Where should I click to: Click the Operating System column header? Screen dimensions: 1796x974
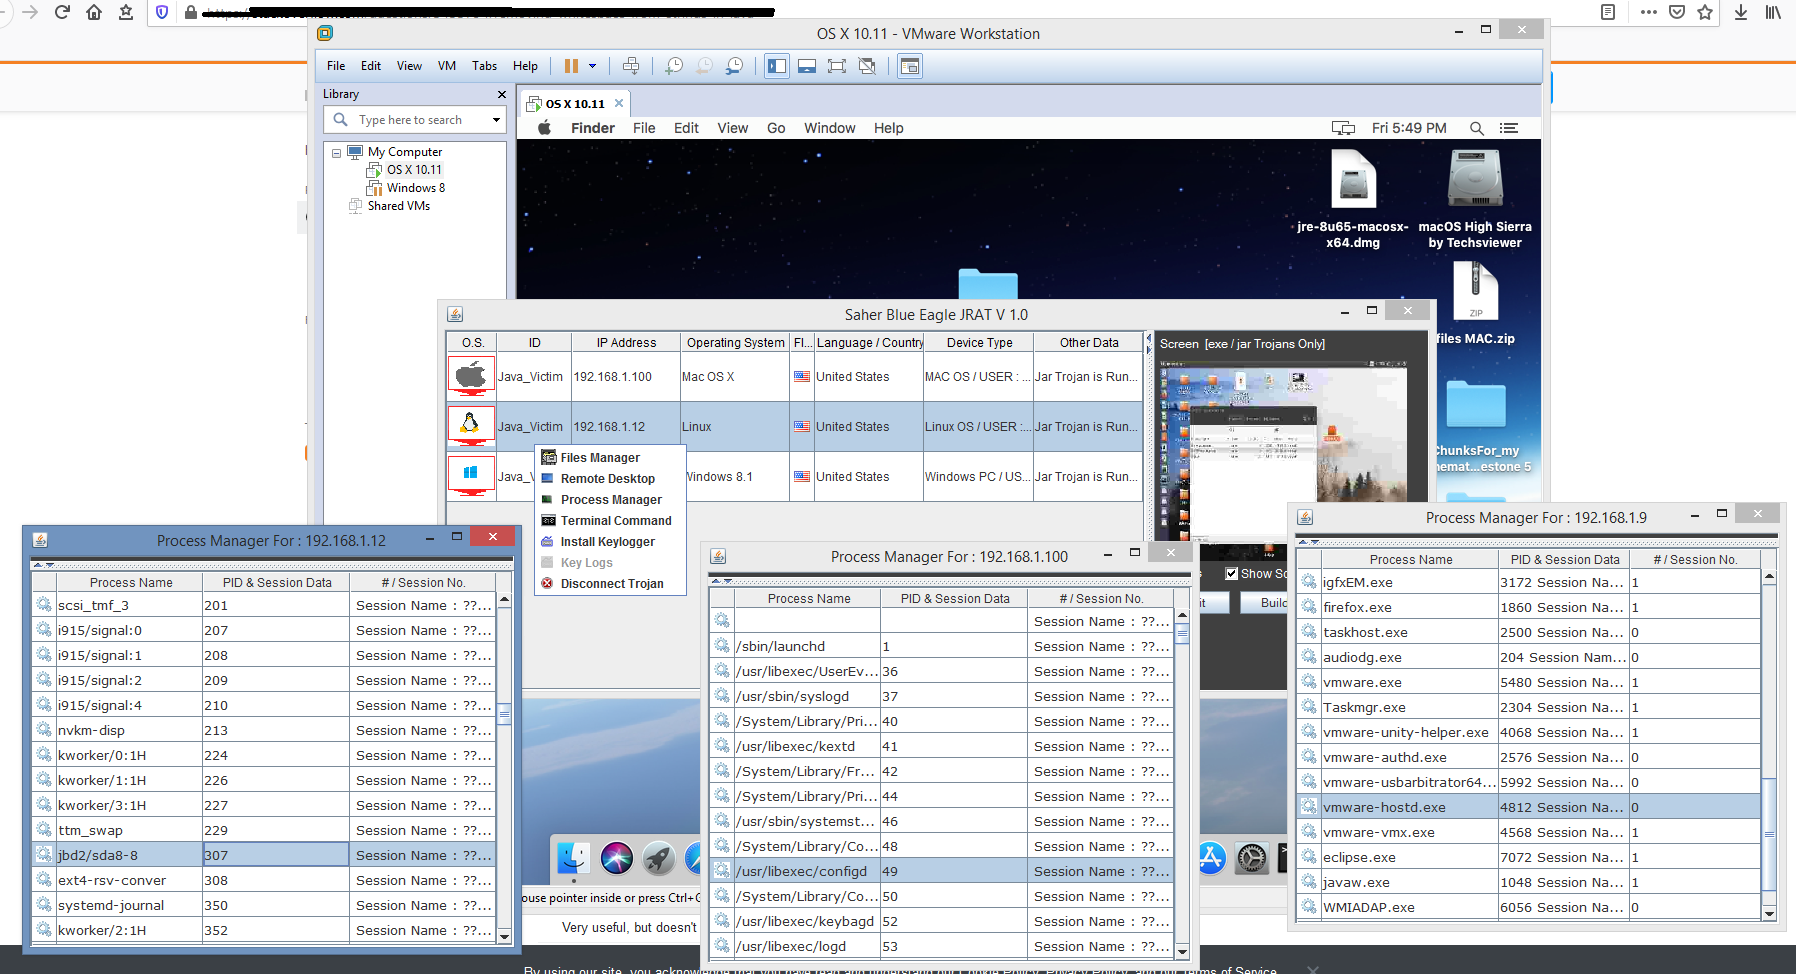735,343
